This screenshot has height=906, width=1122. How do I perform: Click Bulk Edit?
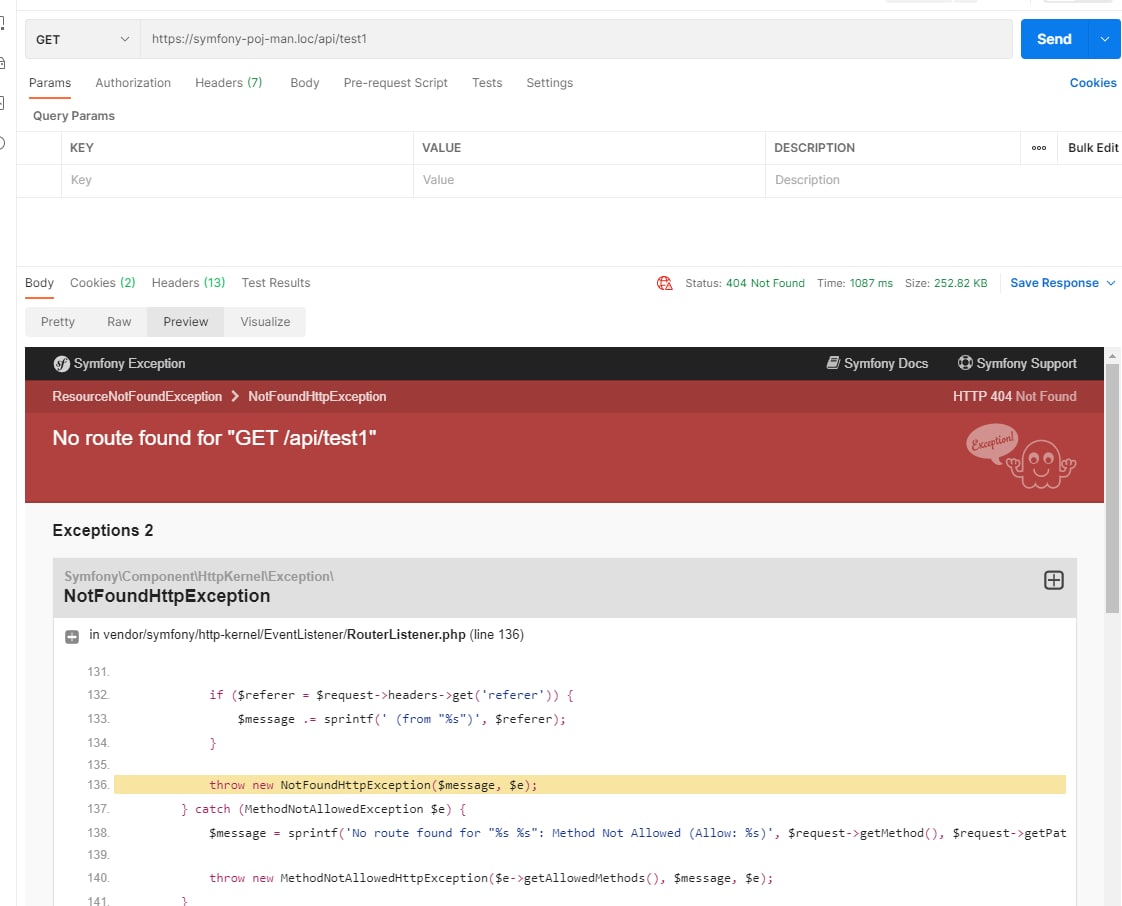tap(1093, 148)
